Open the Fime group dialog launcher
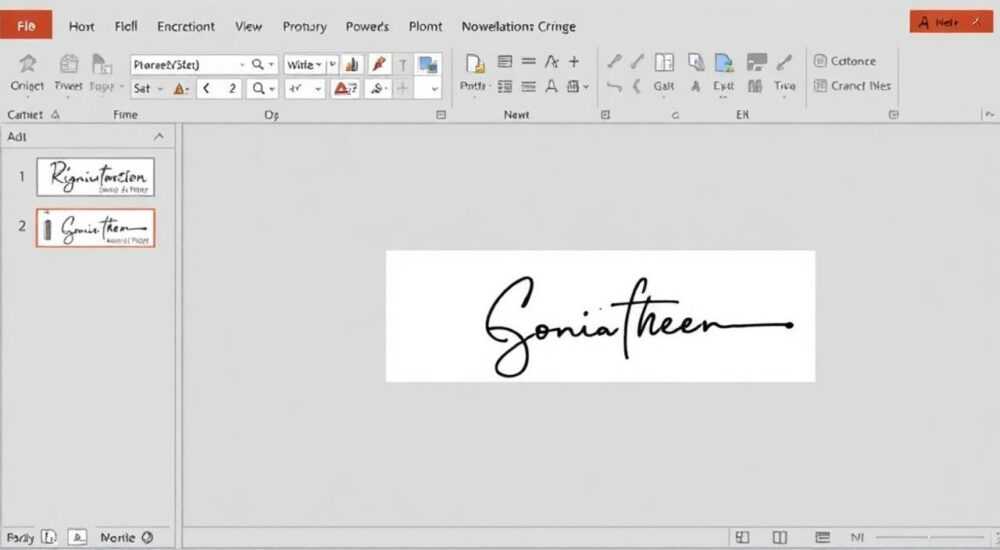 point(441,115)
